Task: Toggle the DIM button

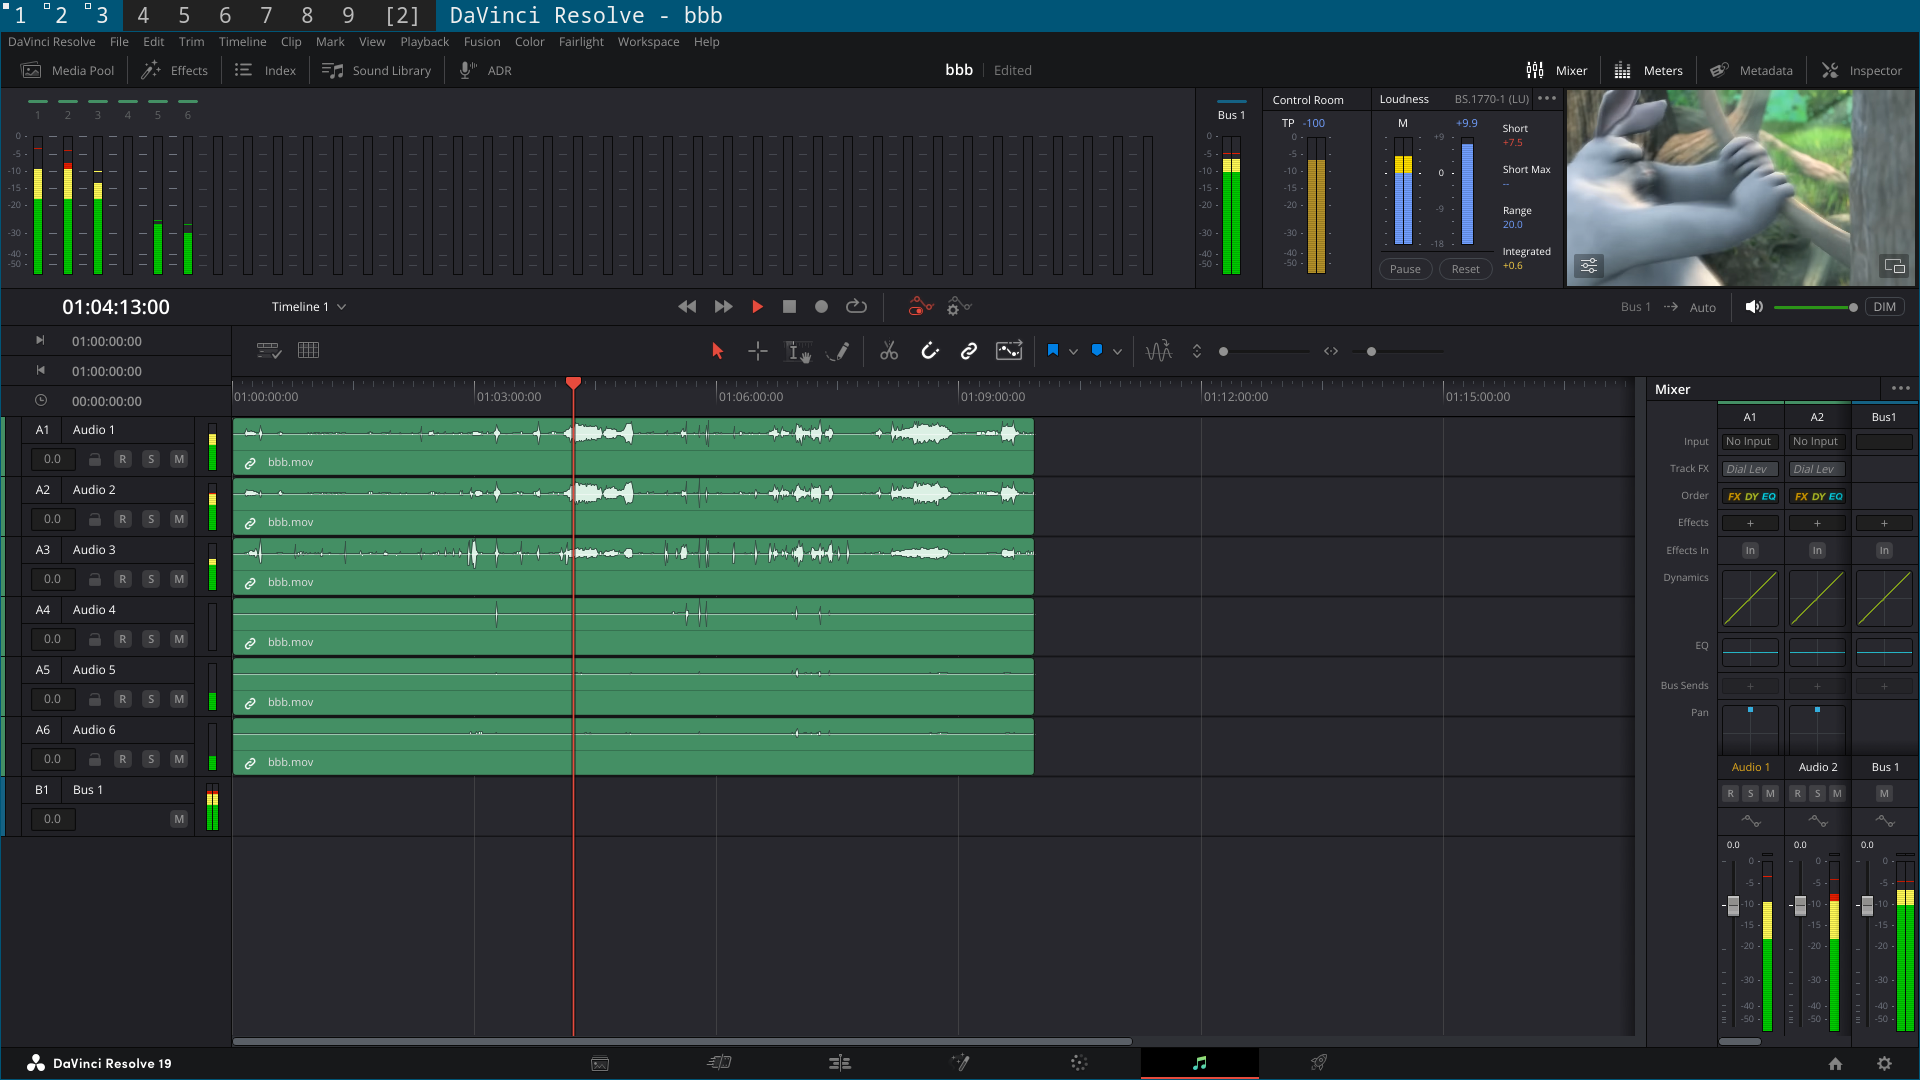Action: click(x=1884, y=307)
